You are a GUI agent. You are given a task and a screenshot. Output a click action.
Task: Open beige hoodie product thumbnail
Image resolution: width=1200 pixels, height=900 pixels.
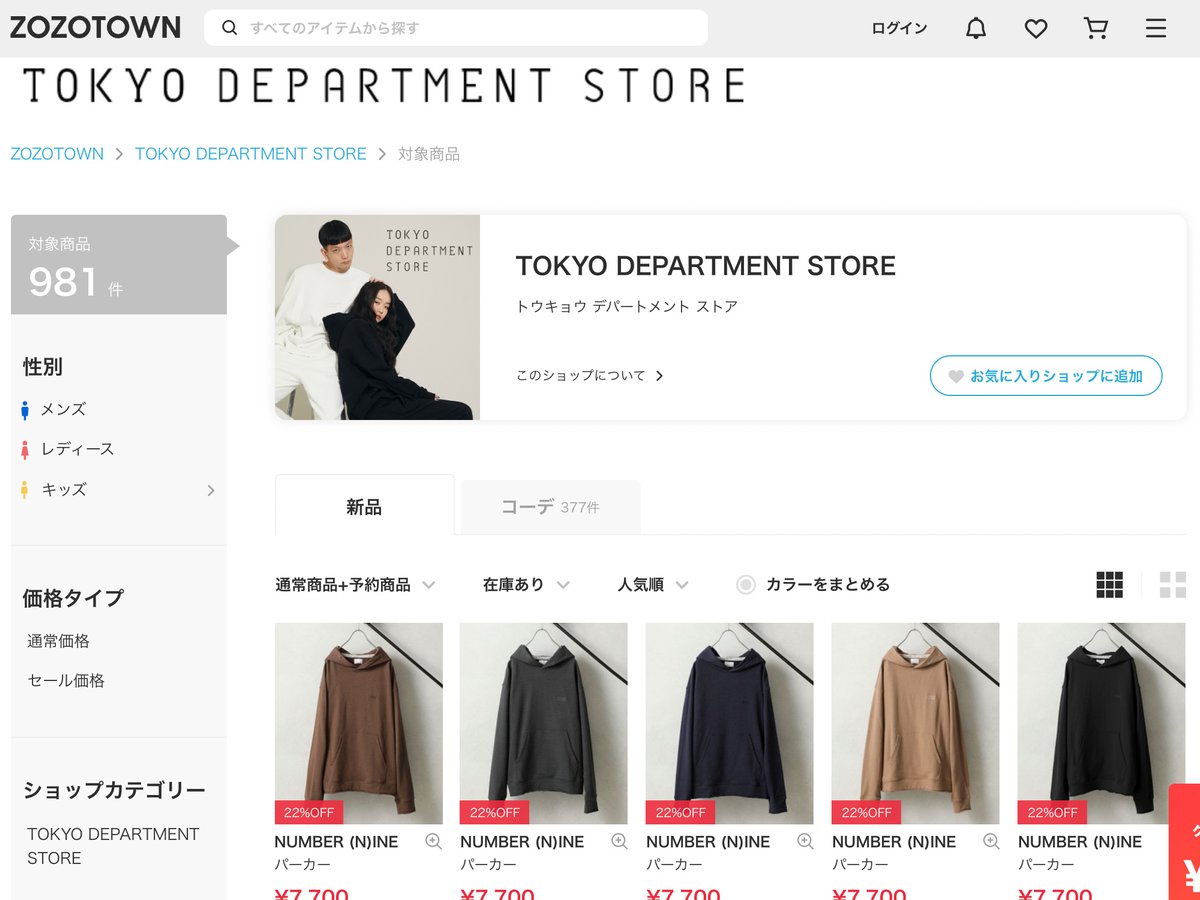point(916,723)
